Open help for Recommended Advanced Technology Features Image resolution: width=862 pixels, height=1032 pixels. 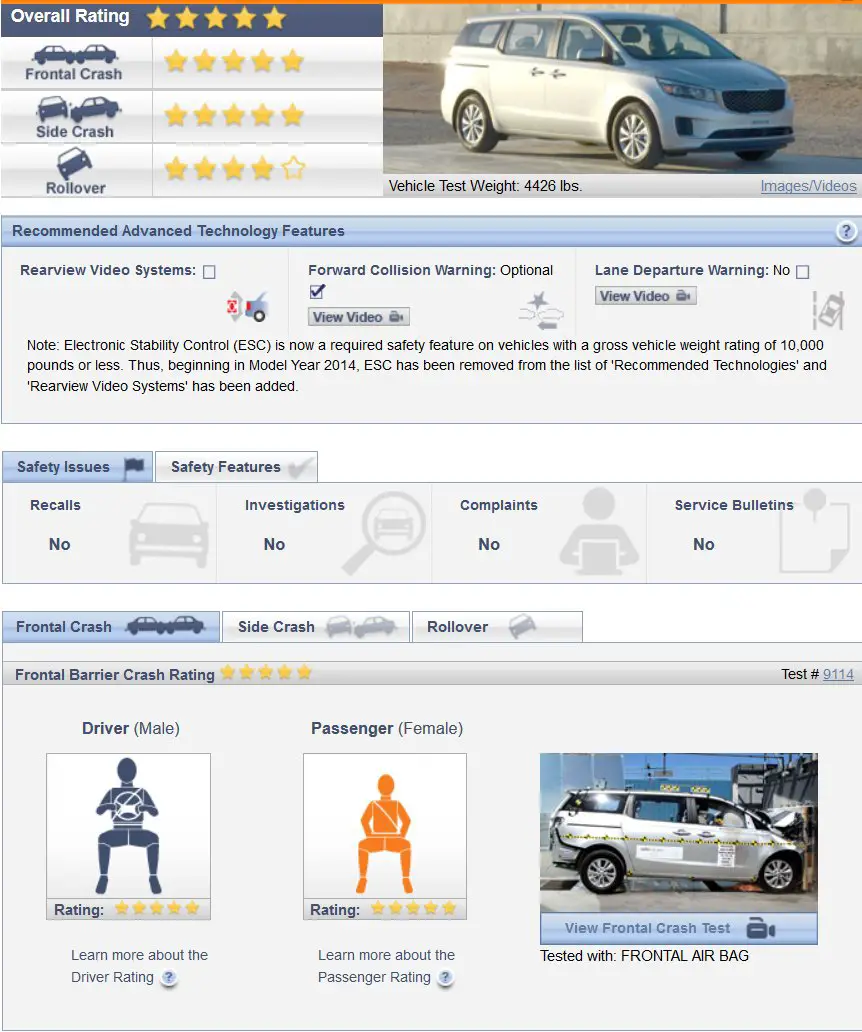[x=846, y=231]
